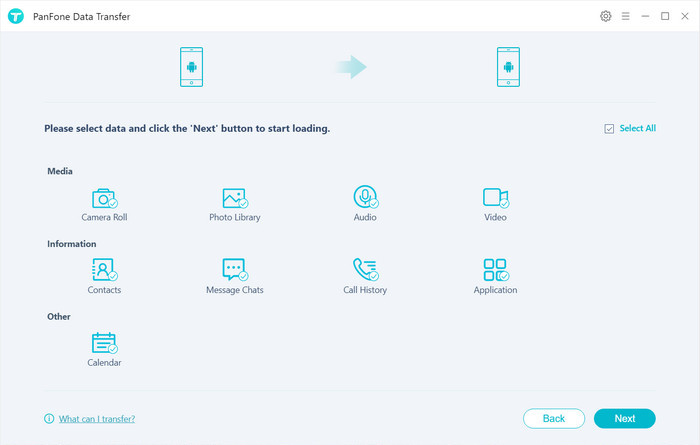Open settings via the gear icon
The image size is (700, 445).
click(605, 16)
